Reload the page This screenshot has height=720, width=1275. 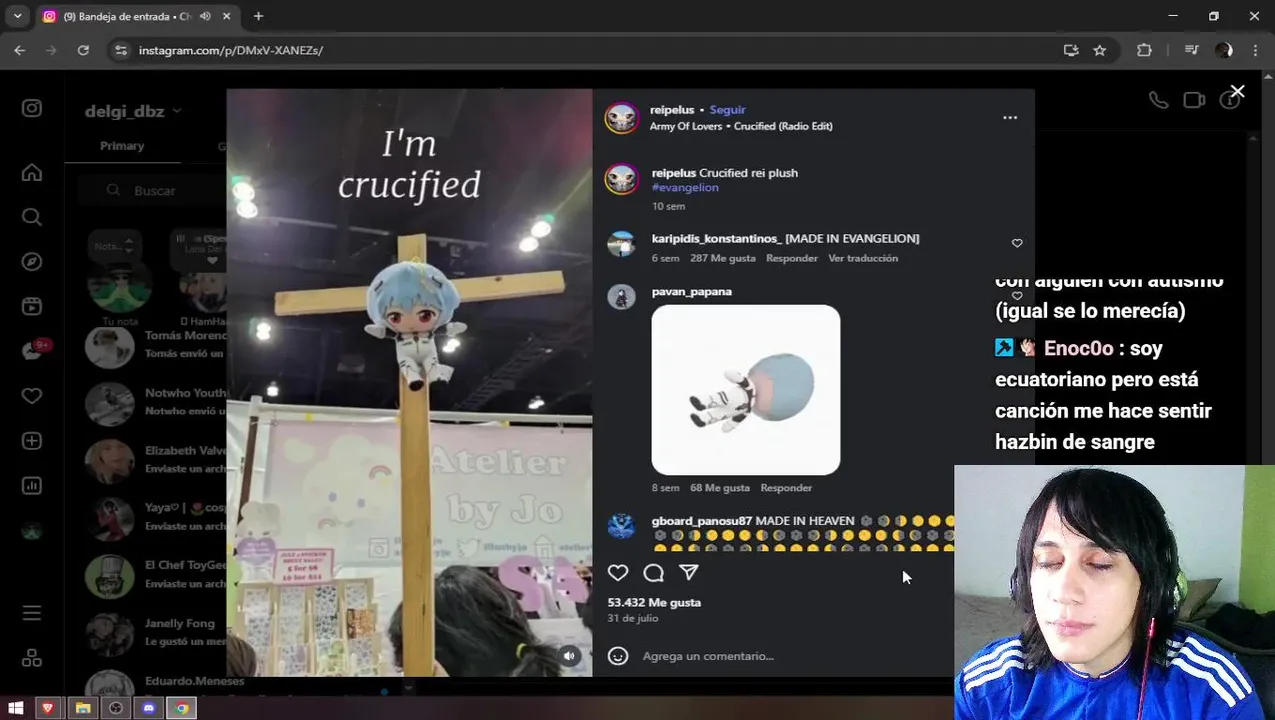pos(83,50)
